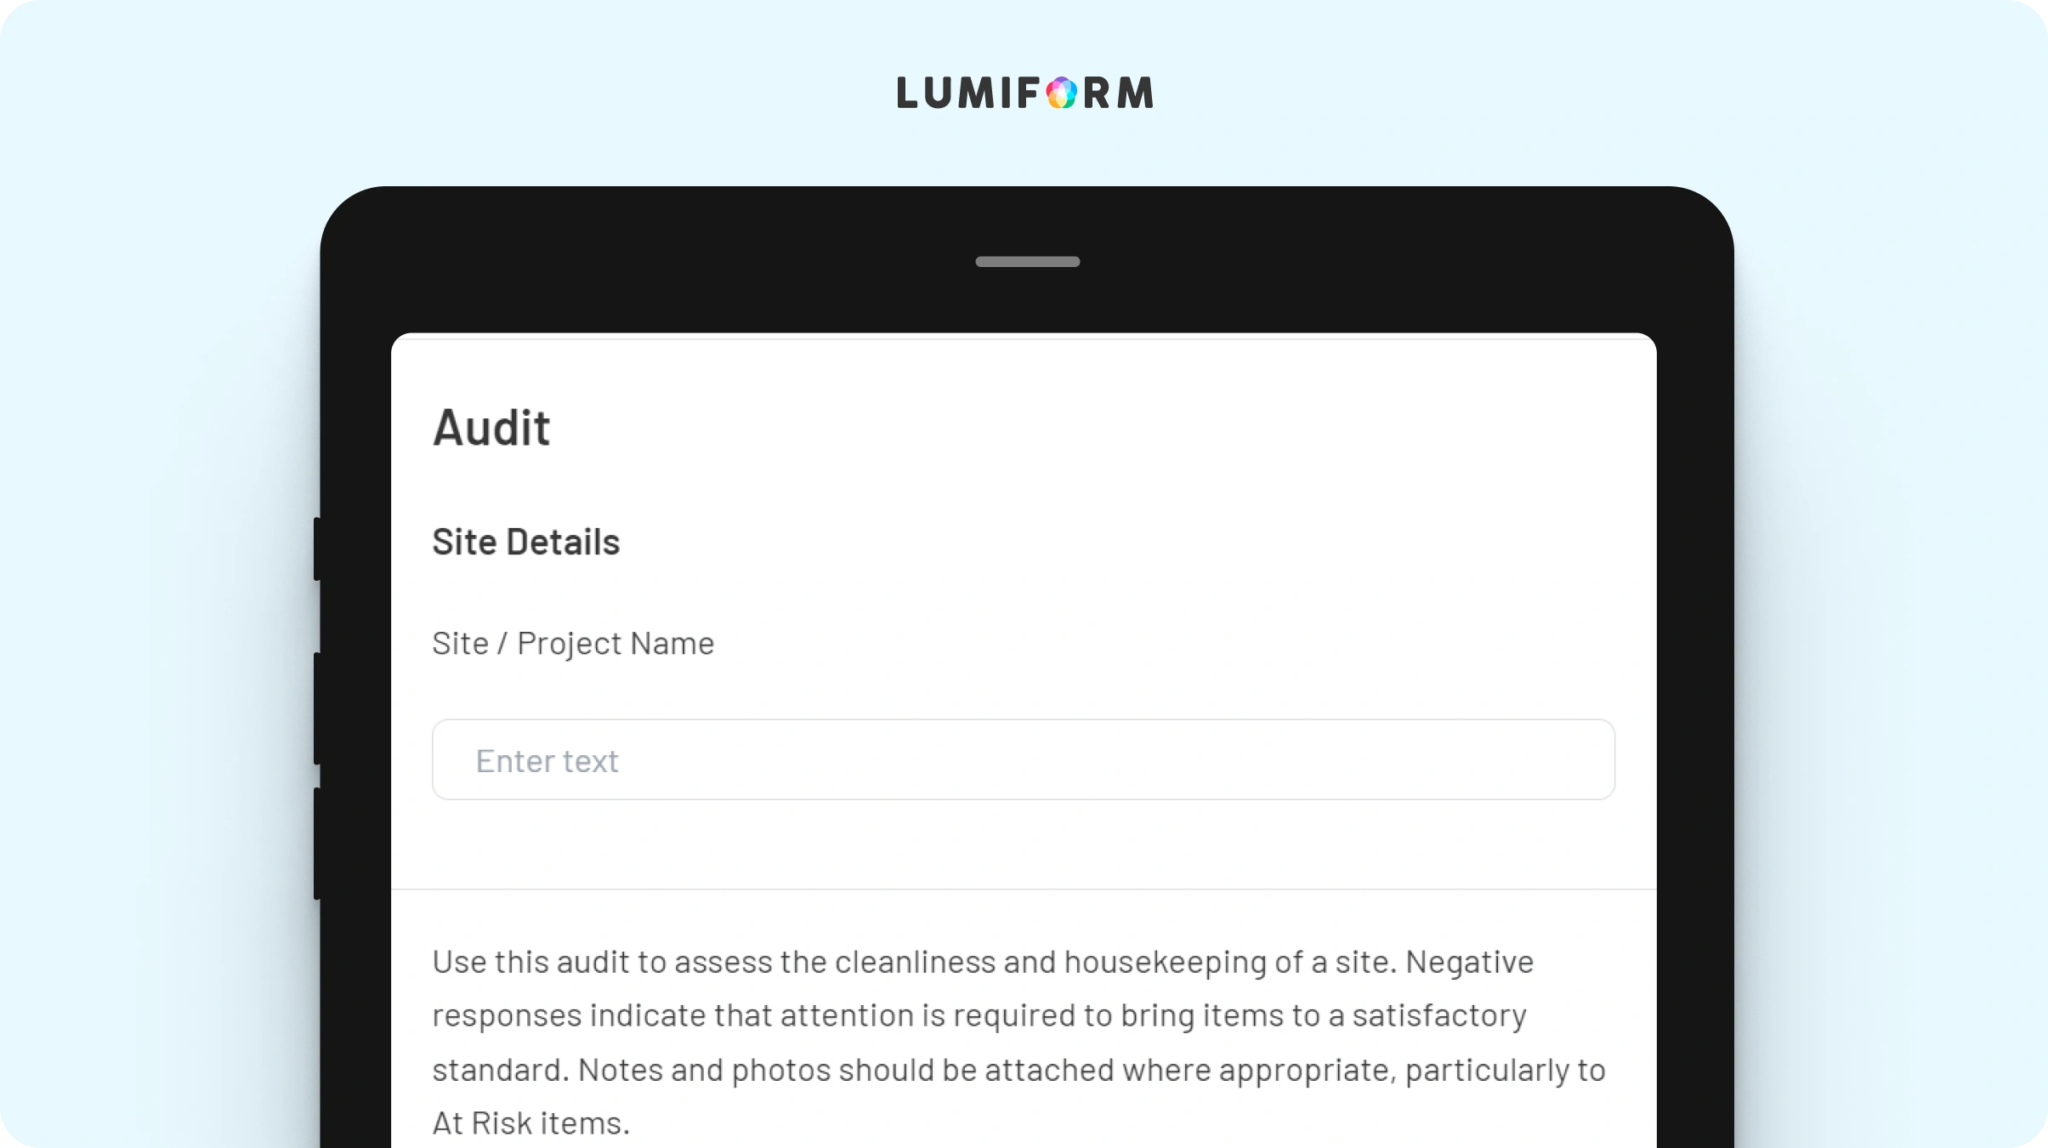Select the Site Details section heading
This screenshot has height=1148, width=2048.
click(x=526, y=542)
